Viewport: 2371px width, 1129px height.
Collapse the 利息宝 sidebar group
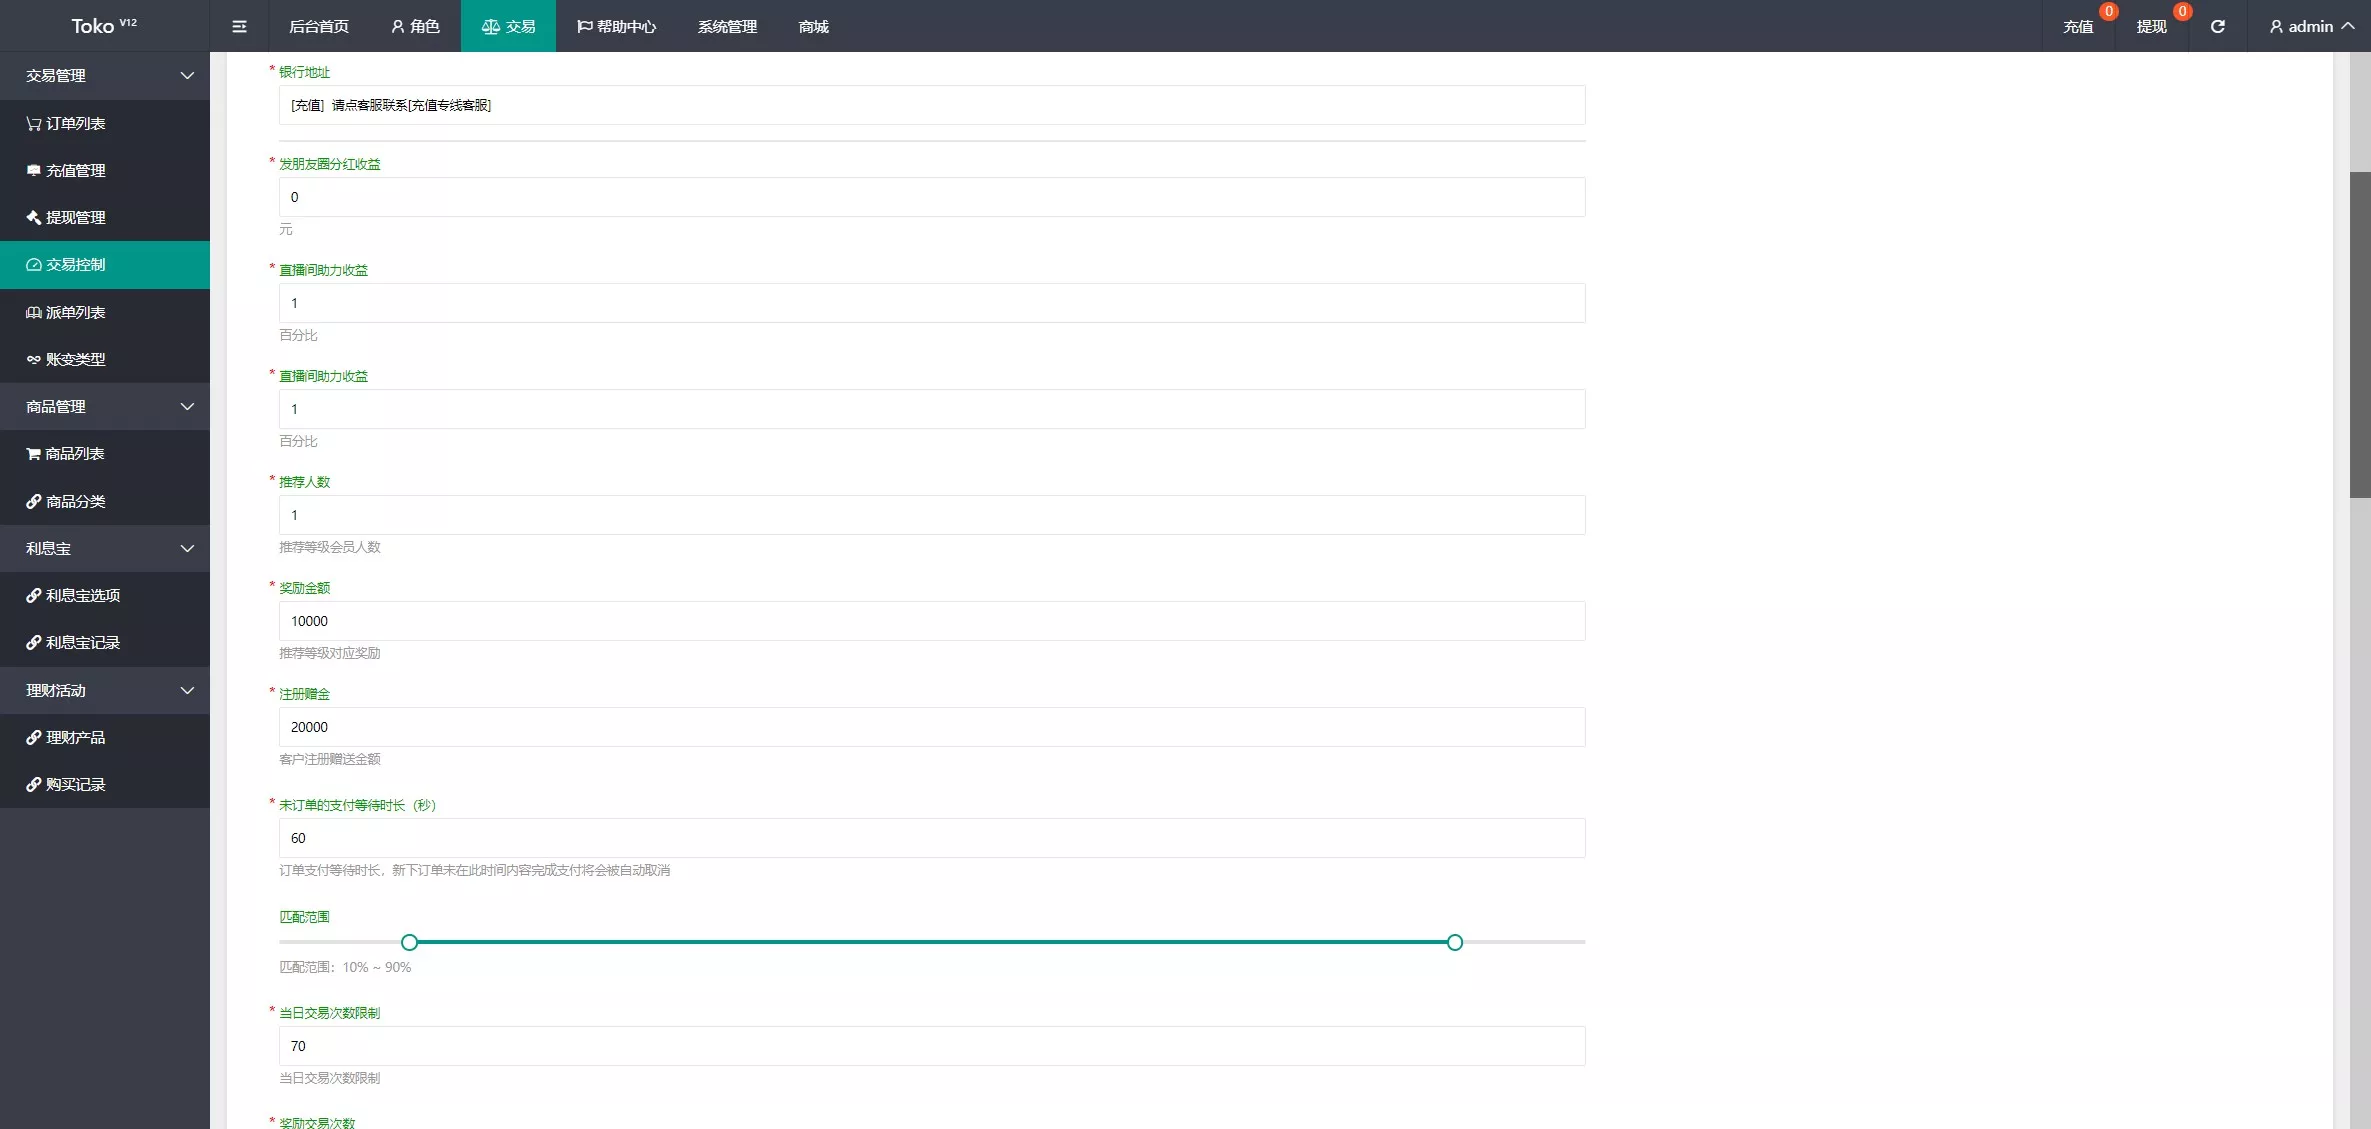186,548
